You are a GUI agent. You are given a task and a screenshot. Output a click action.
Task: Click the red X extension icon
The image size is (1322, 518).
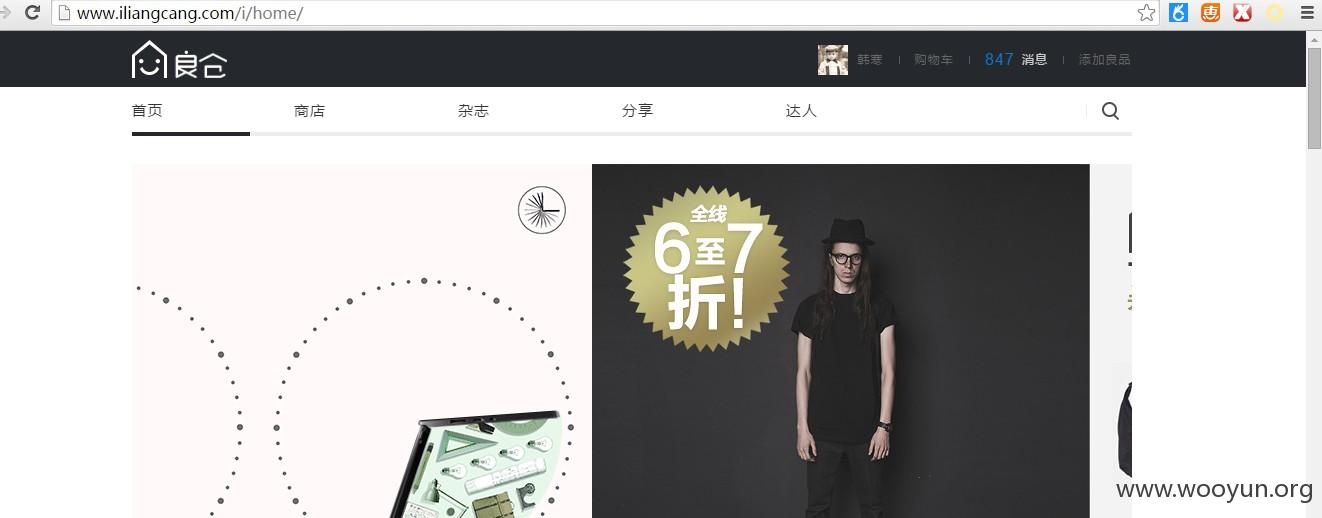click(1242, 13)
